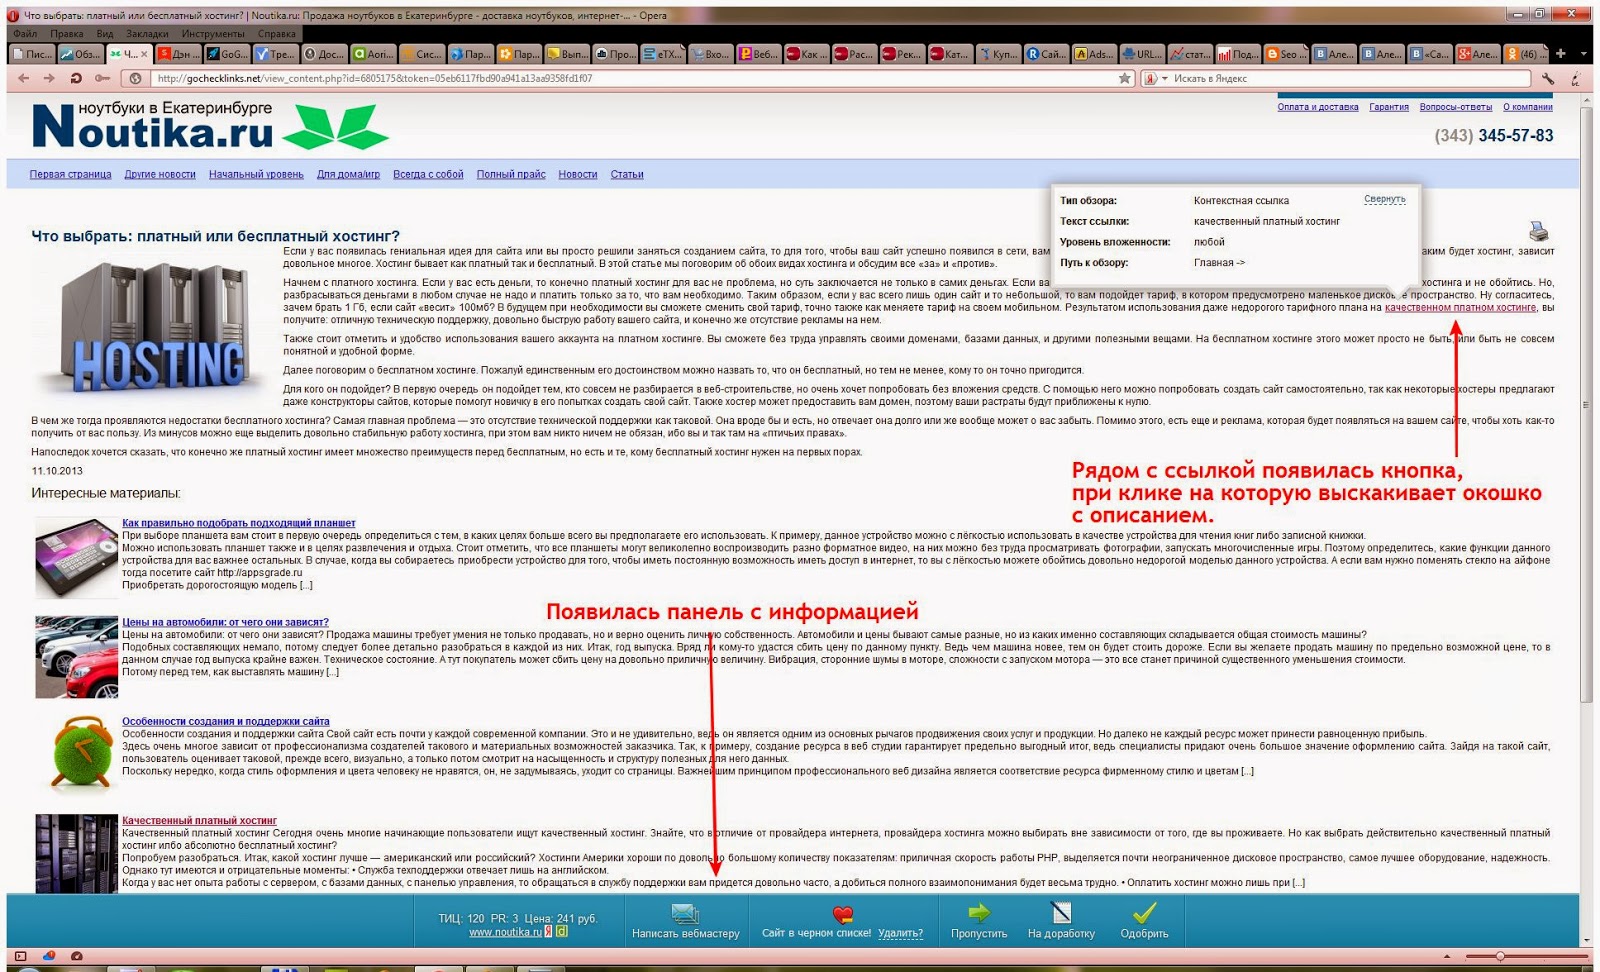Open the Закладки menu
This screenshot has width=1600, height=972.
[x=146, y=34]
